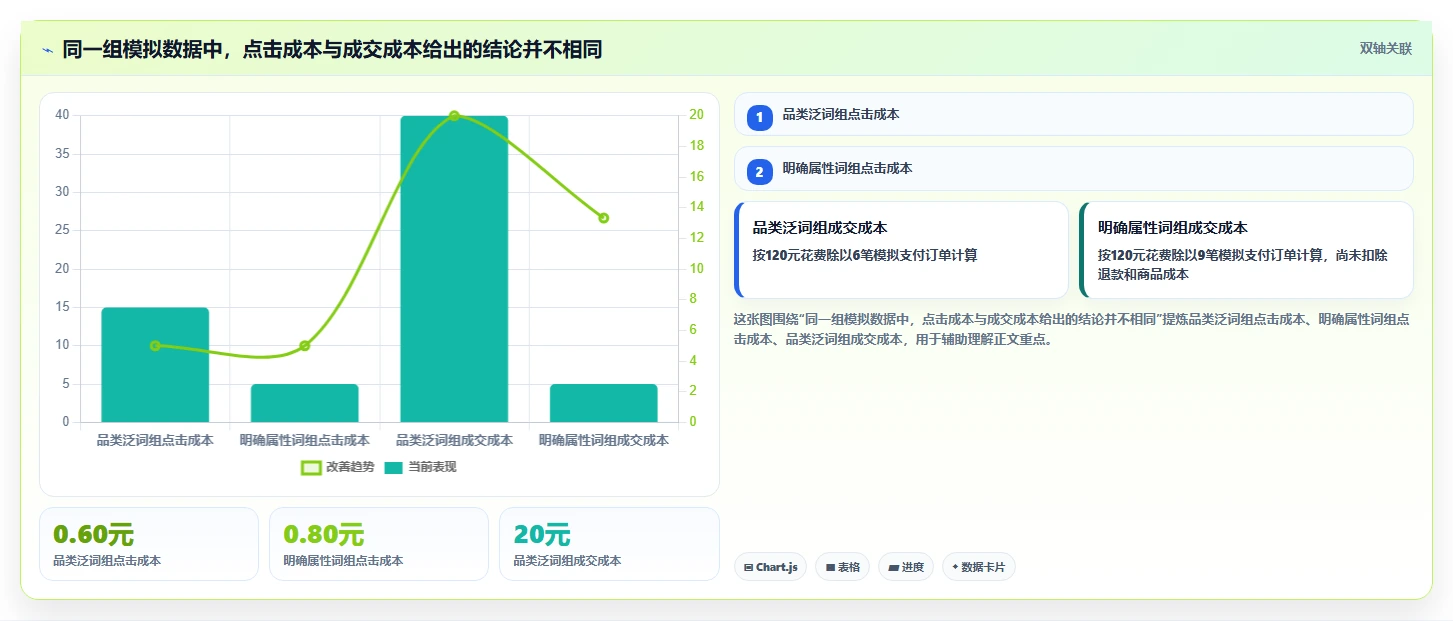This screenshot has width=1453, height=621.
Task: Click the icon inside the Chart.js tag
Action: 748,567
